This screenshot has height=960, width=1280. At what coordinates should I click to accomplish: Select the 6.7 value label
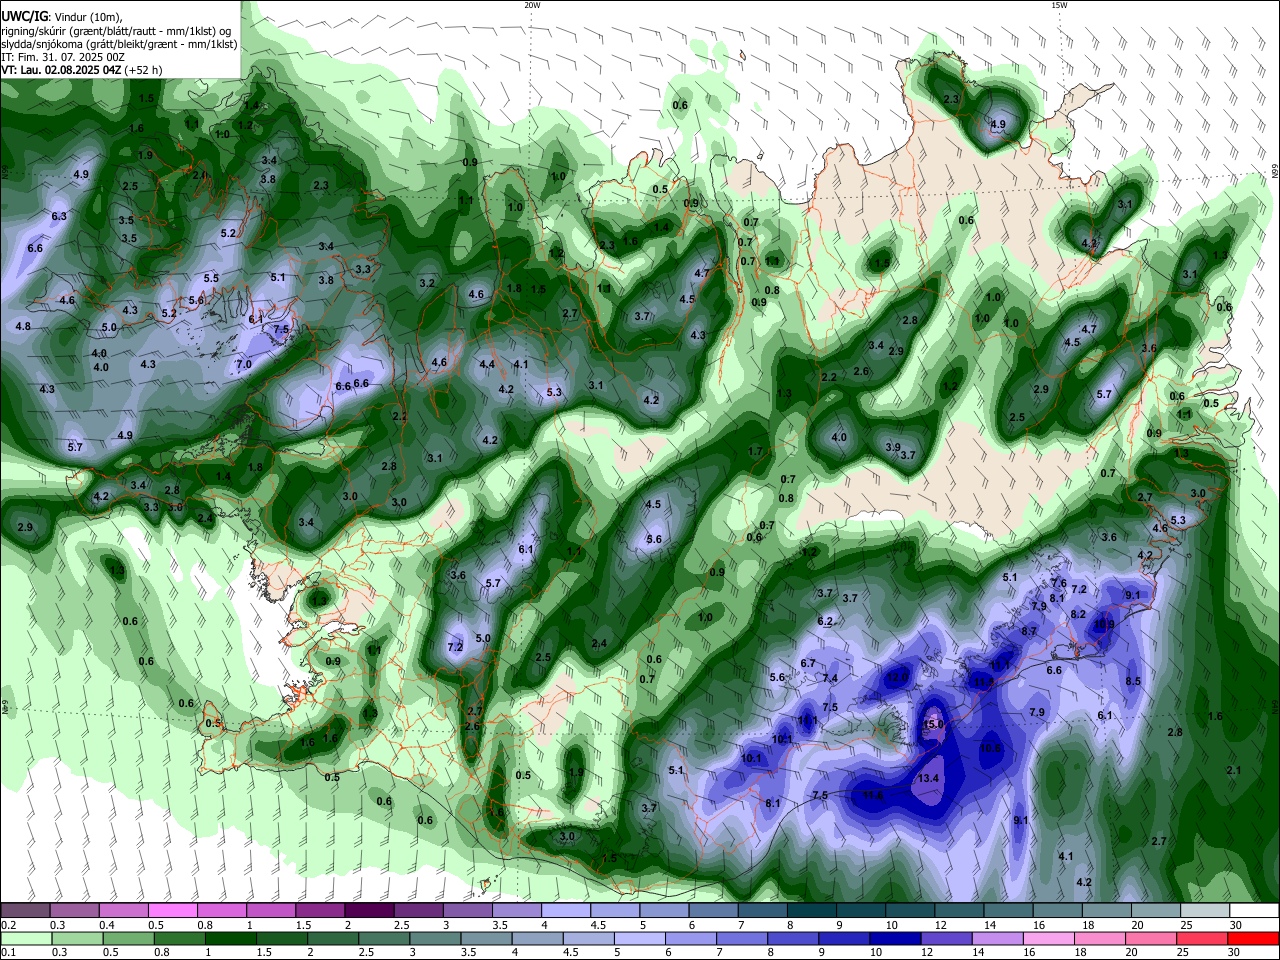click(808, 663)
